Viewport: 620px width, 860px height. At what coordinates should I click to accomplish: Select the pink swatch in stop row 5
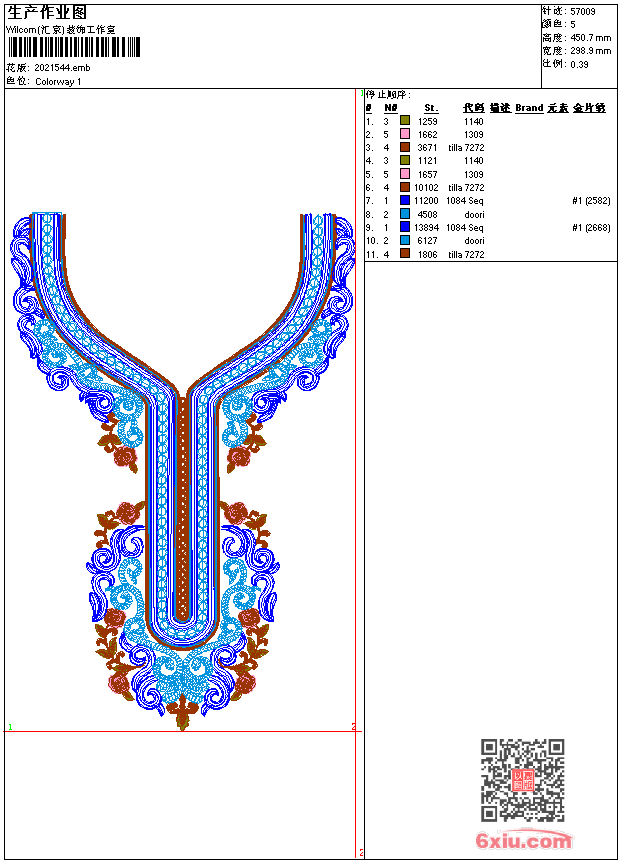pyautogui.click(x=405, y=174)
